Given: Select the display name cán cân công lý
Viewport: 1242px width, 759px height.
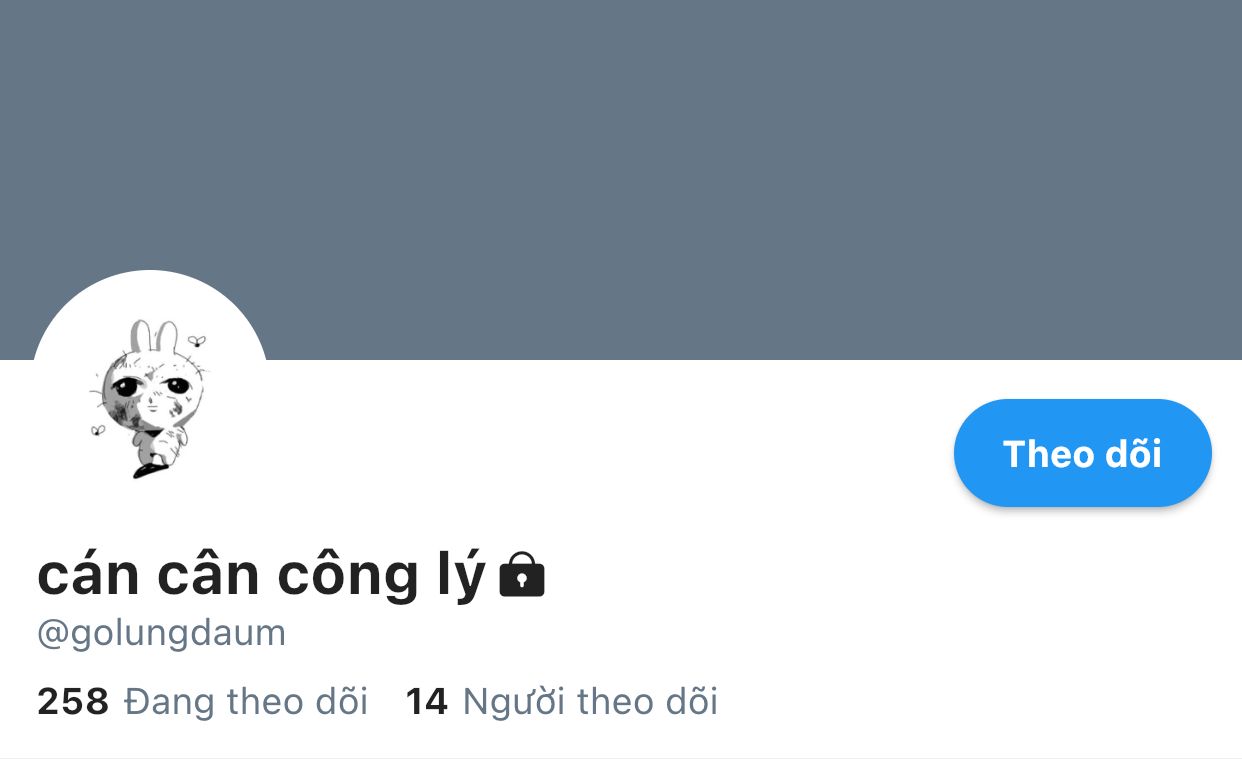Looking at the screenshot, I should click(261, 575).
